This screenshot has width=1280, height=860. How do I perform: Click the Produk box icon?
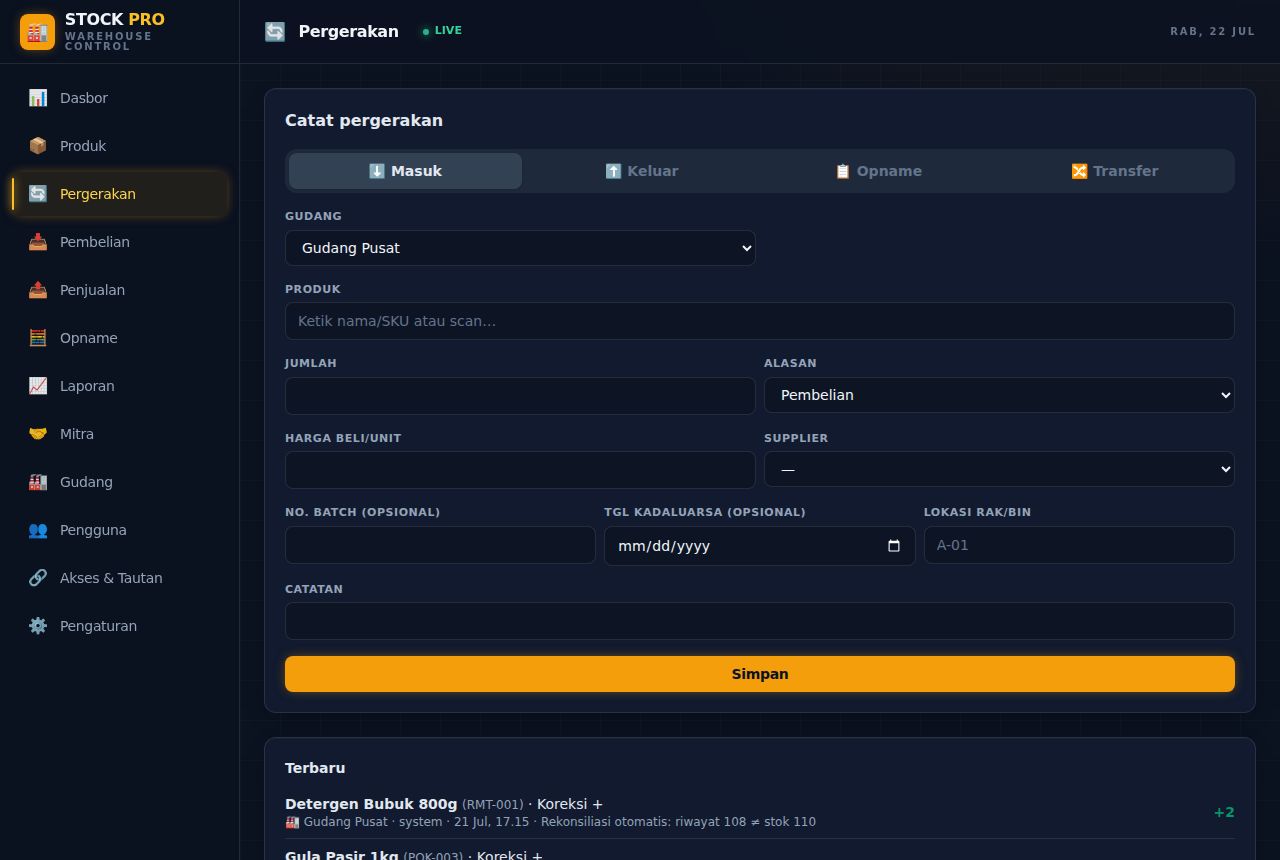tap(38, 146)
